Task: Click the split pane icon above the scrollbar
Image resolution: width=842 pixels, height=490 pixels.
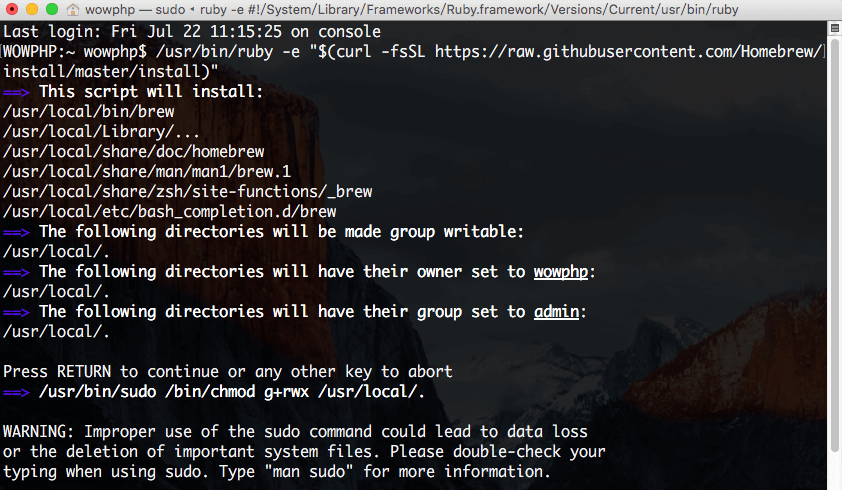Action: point(834,28)
